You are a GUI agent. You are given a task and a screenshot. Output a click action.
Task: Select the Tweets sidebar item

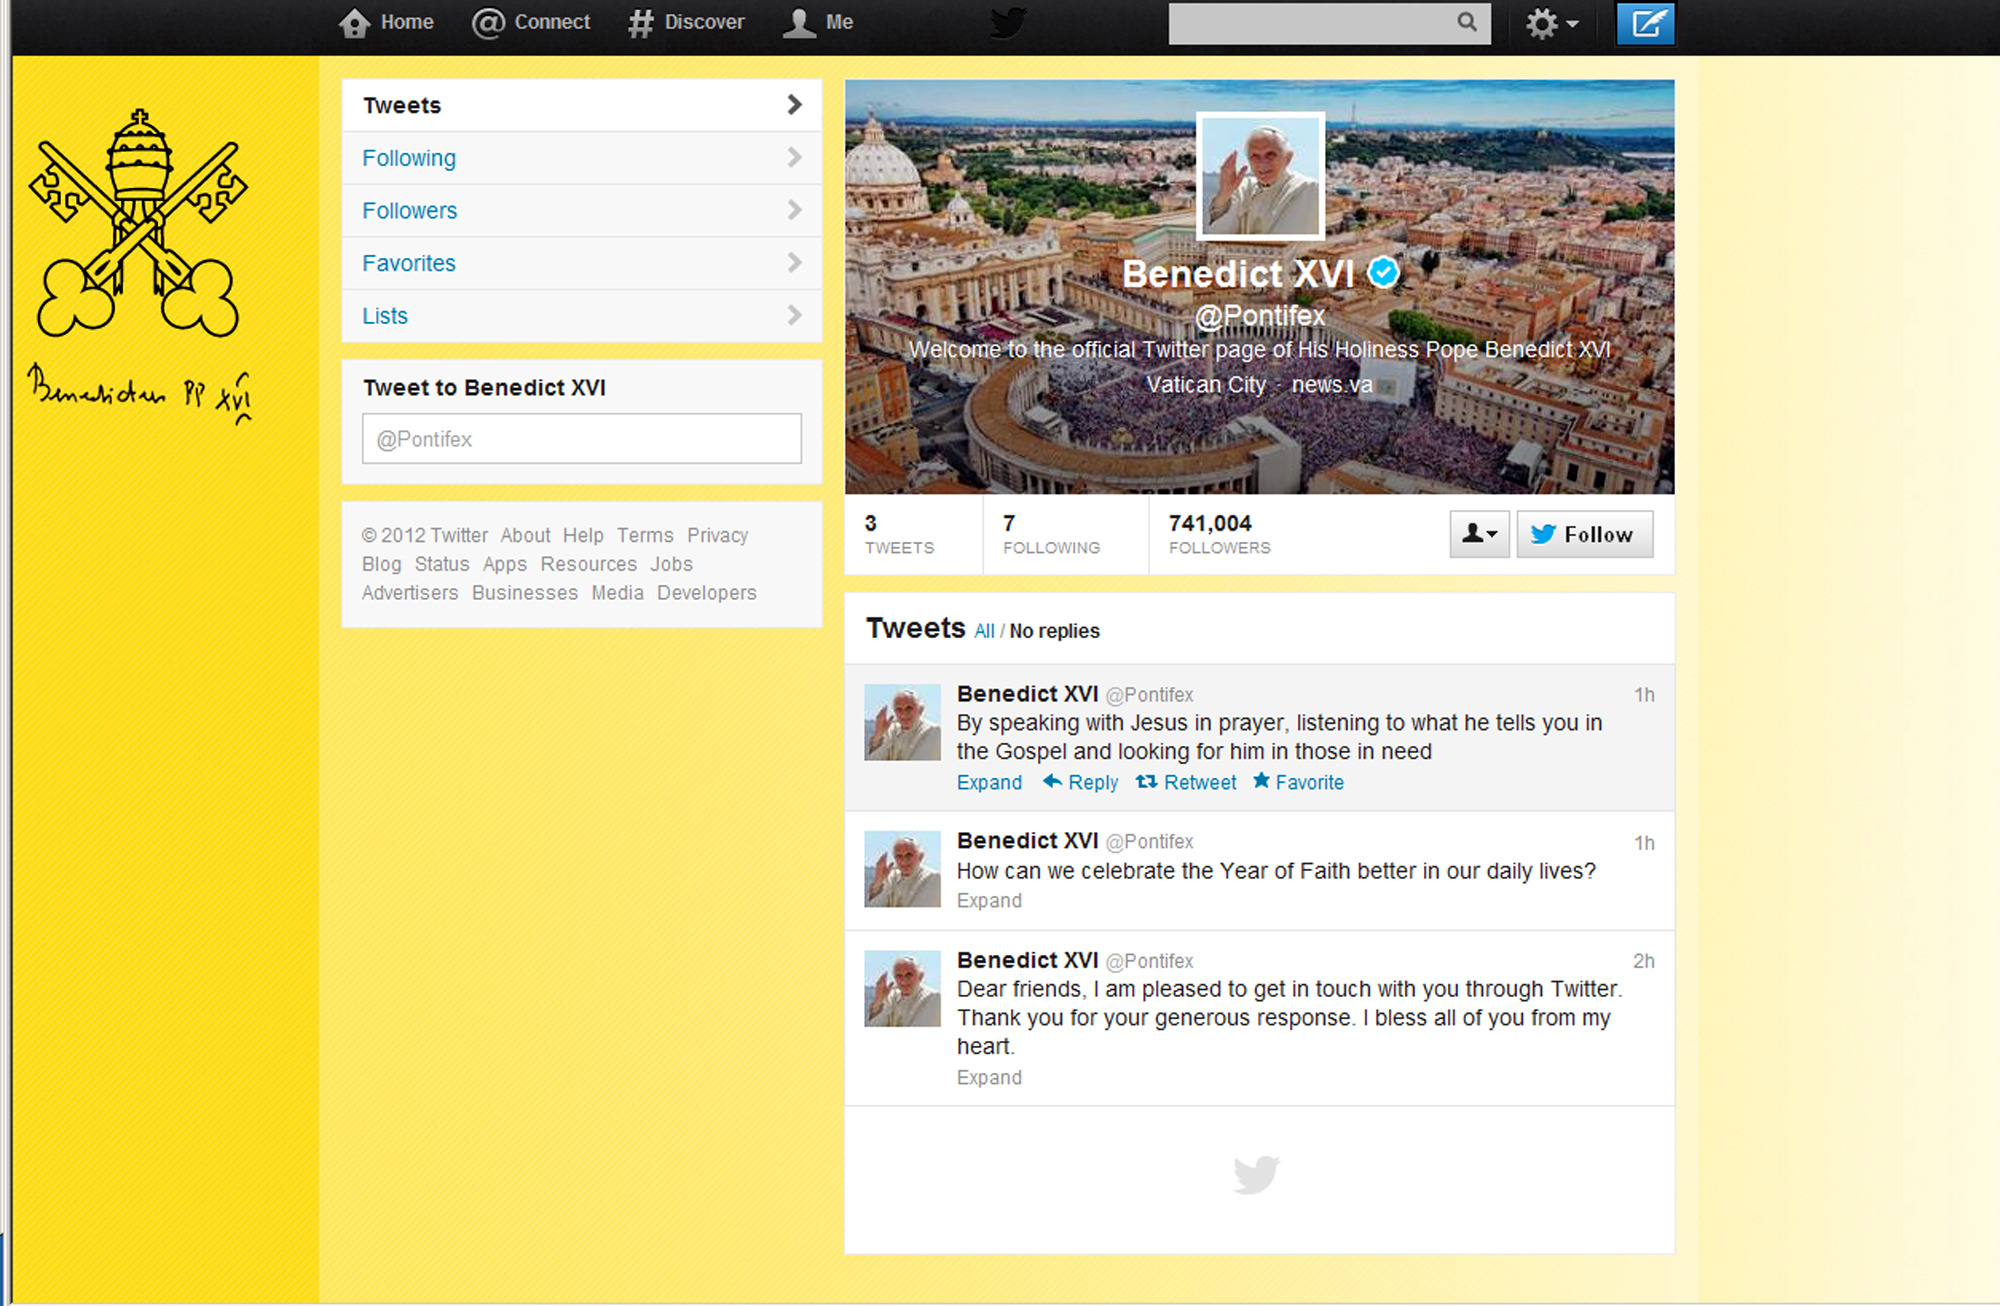coord(581,105)
